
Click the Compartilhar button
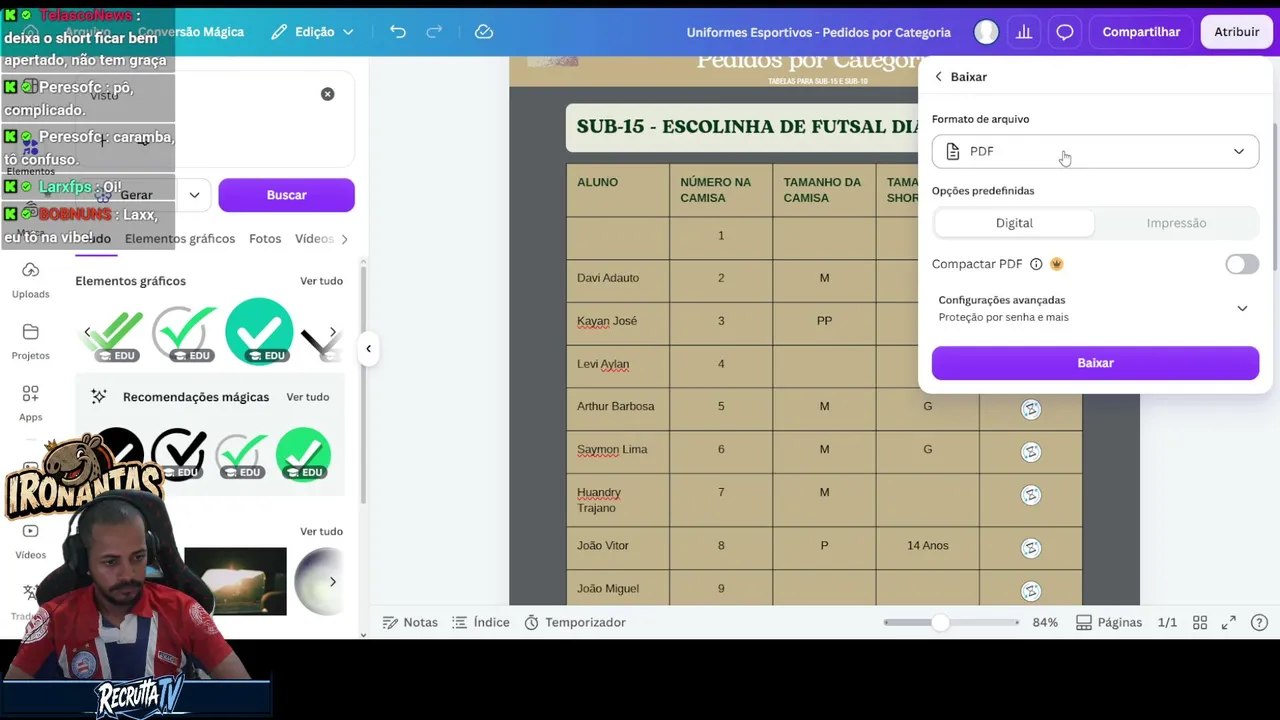1141,32
